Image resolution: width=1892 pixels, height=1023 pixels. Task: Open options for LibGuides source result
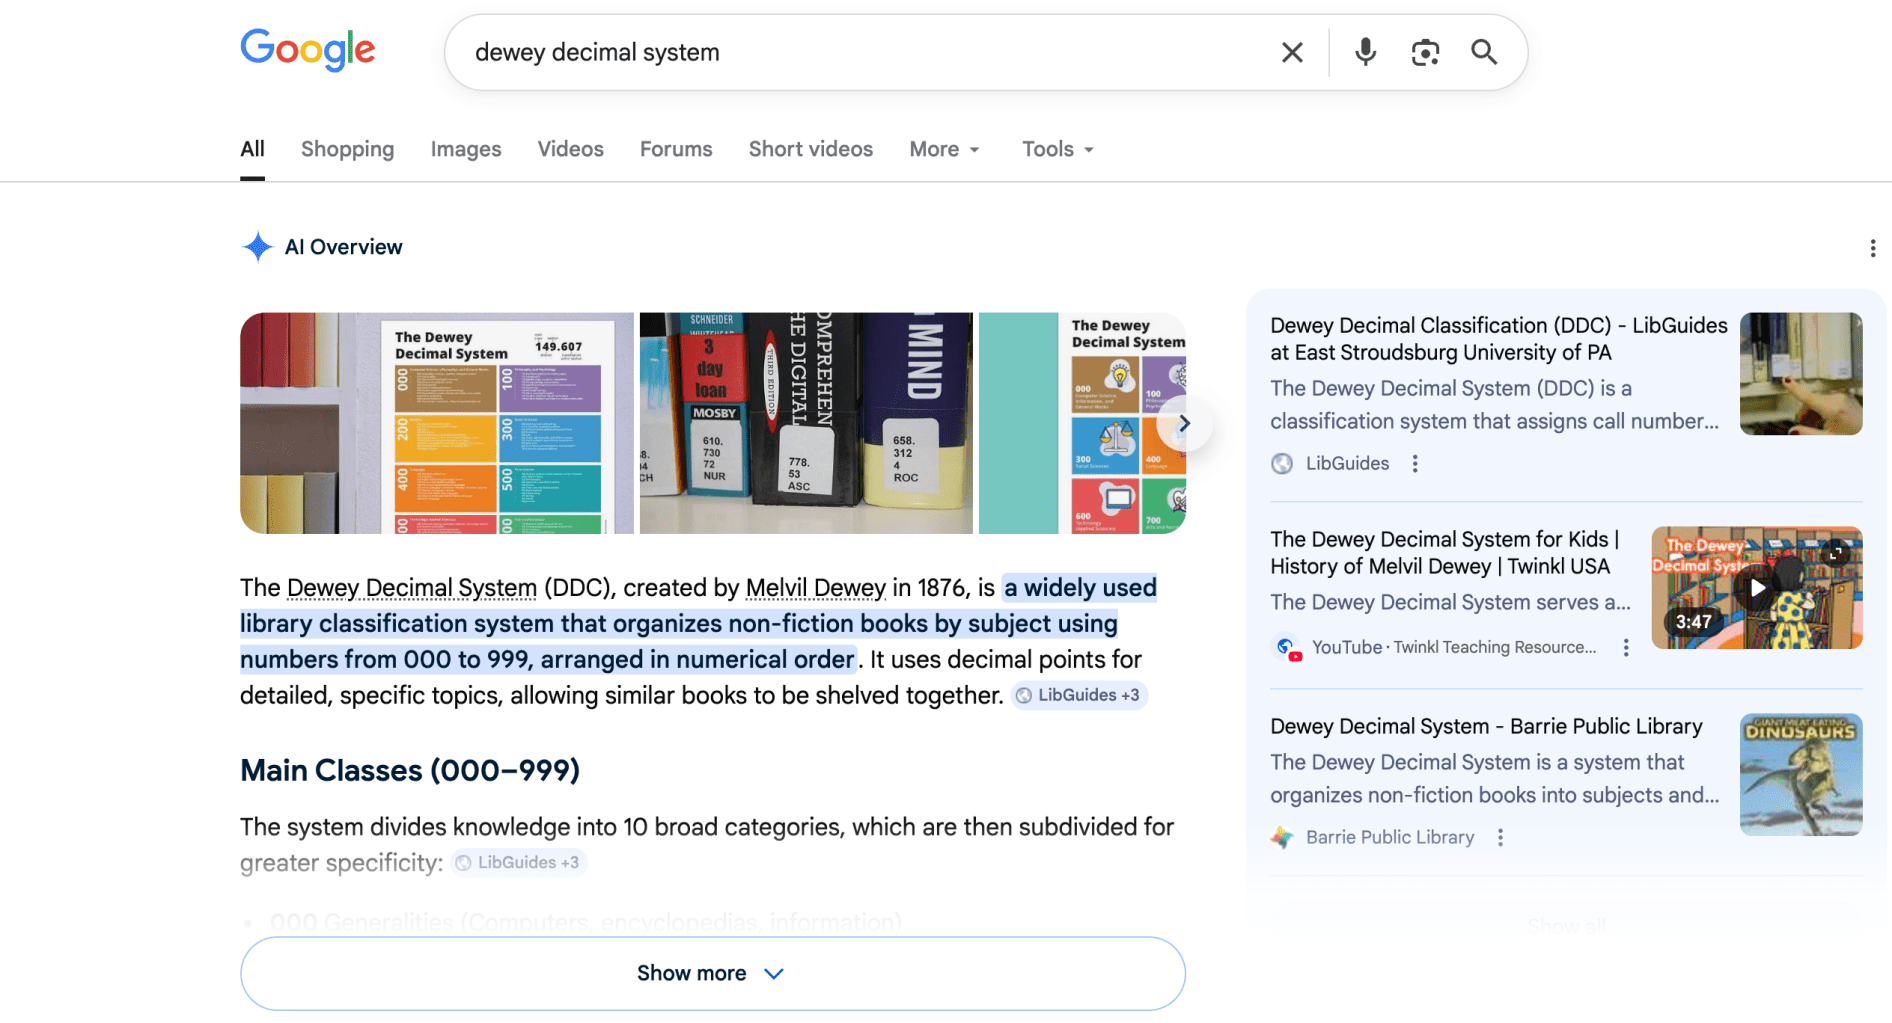tap(1415, 464)
